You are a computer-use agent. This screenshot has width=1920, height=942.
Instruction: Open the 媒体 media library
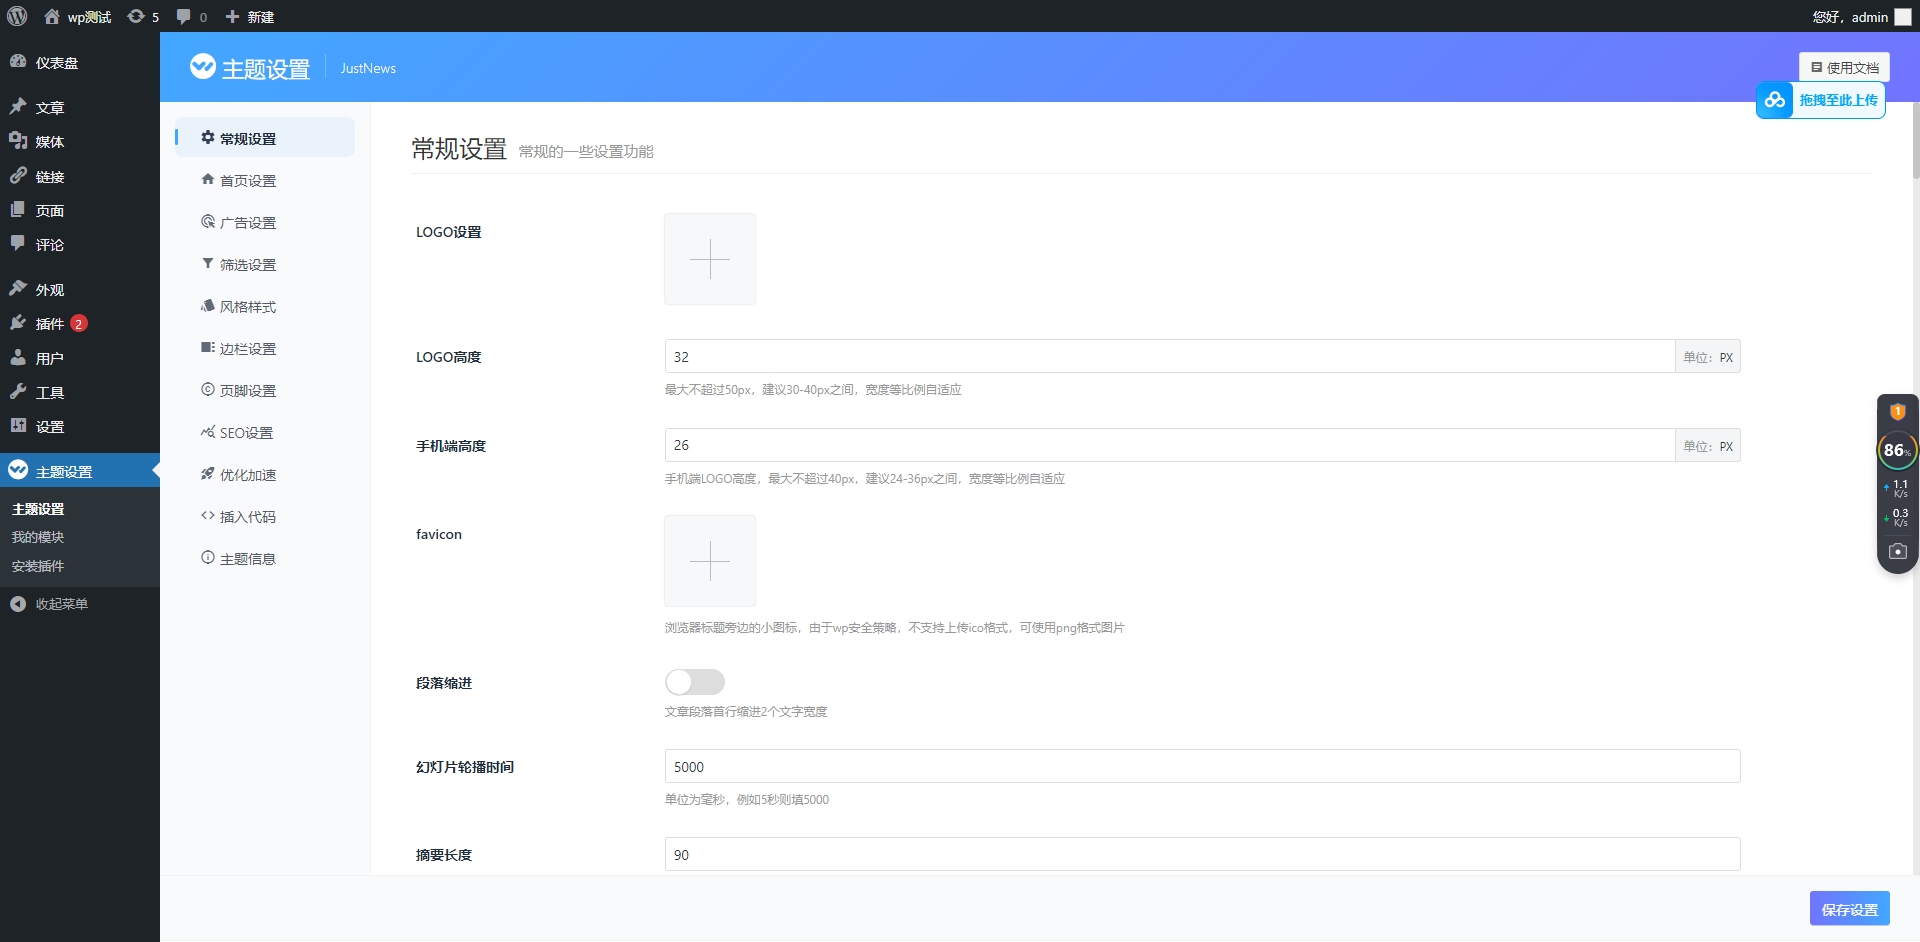pos(80,141)
